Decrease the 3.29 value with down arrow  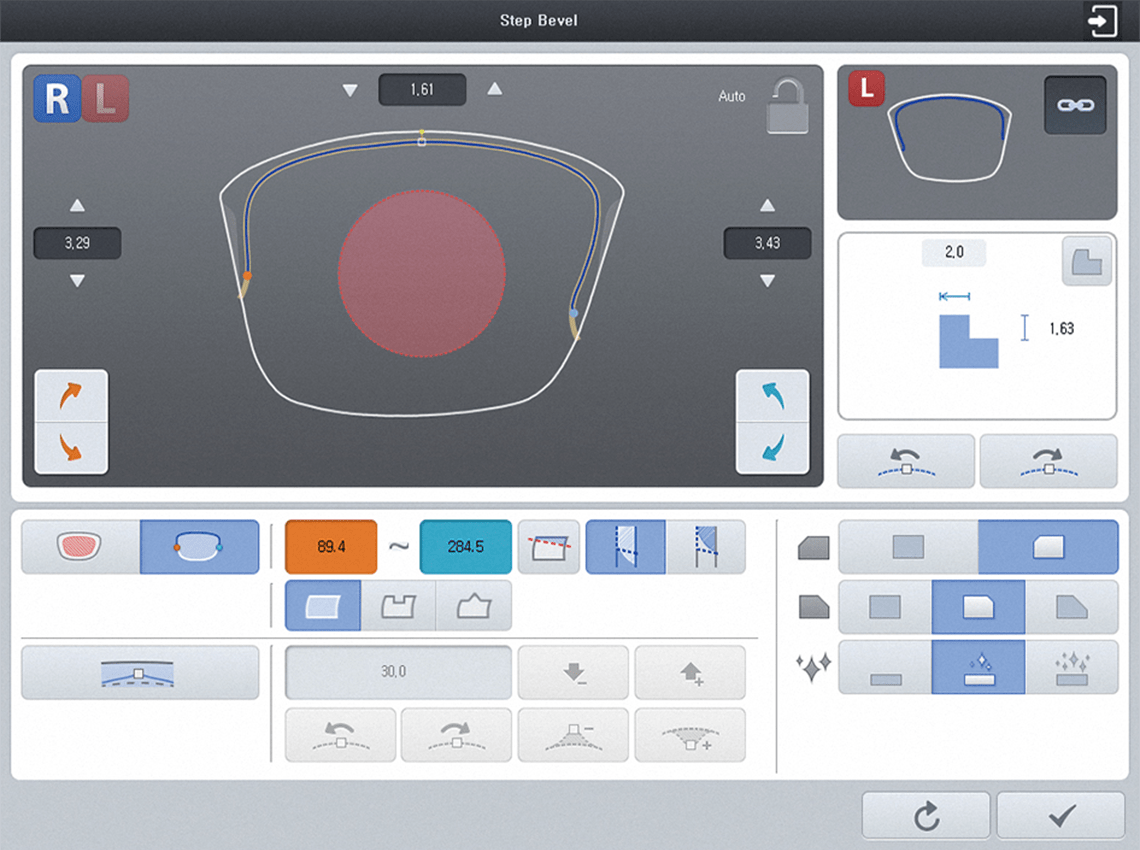77,281
